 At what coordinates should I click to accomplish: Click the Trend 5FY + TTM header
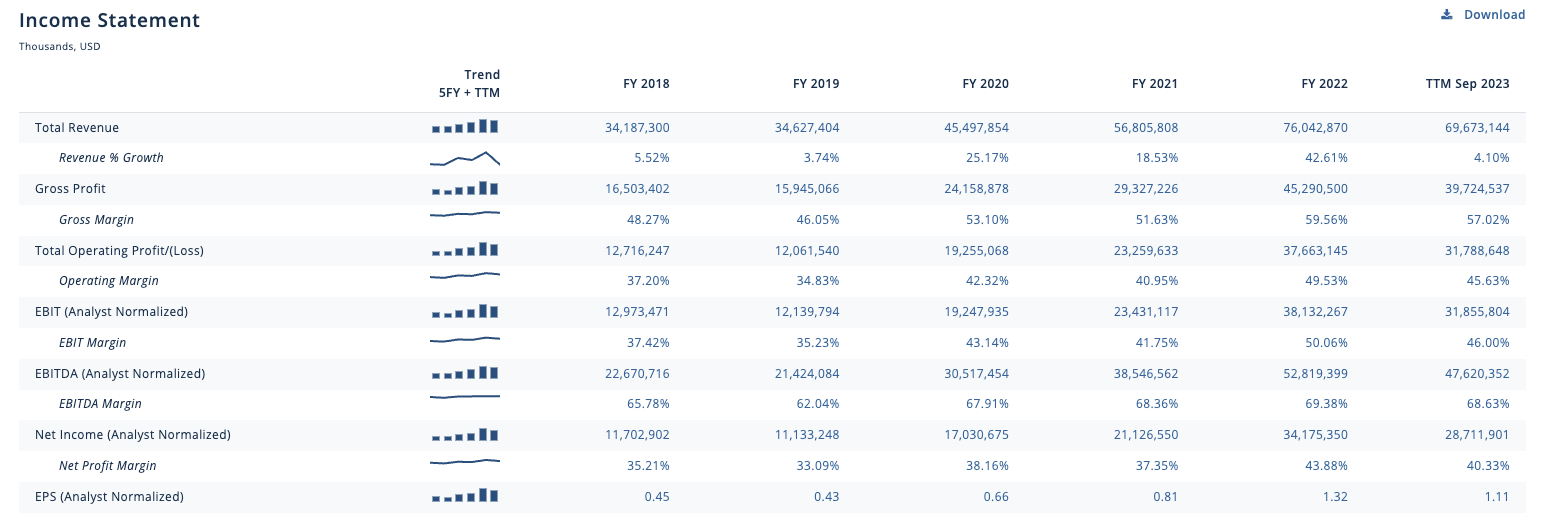click(469, 84)
